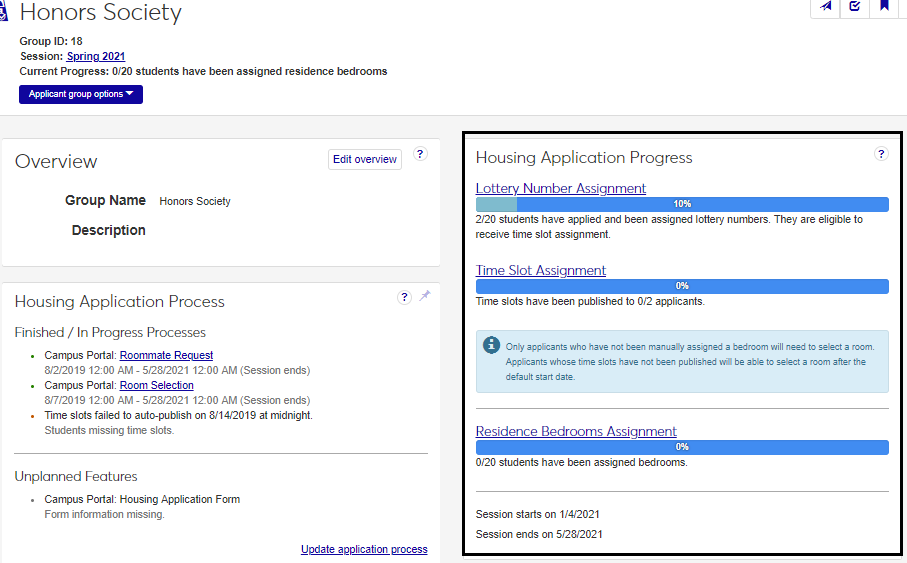Open the Spring 2021 session link

click(x=96, y=56)
